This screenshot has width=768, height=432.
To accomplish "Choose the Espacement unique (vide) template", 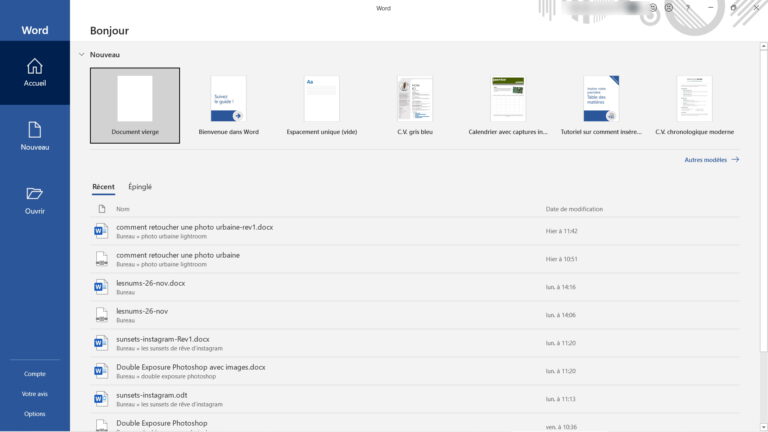I will tap(322, 105).
